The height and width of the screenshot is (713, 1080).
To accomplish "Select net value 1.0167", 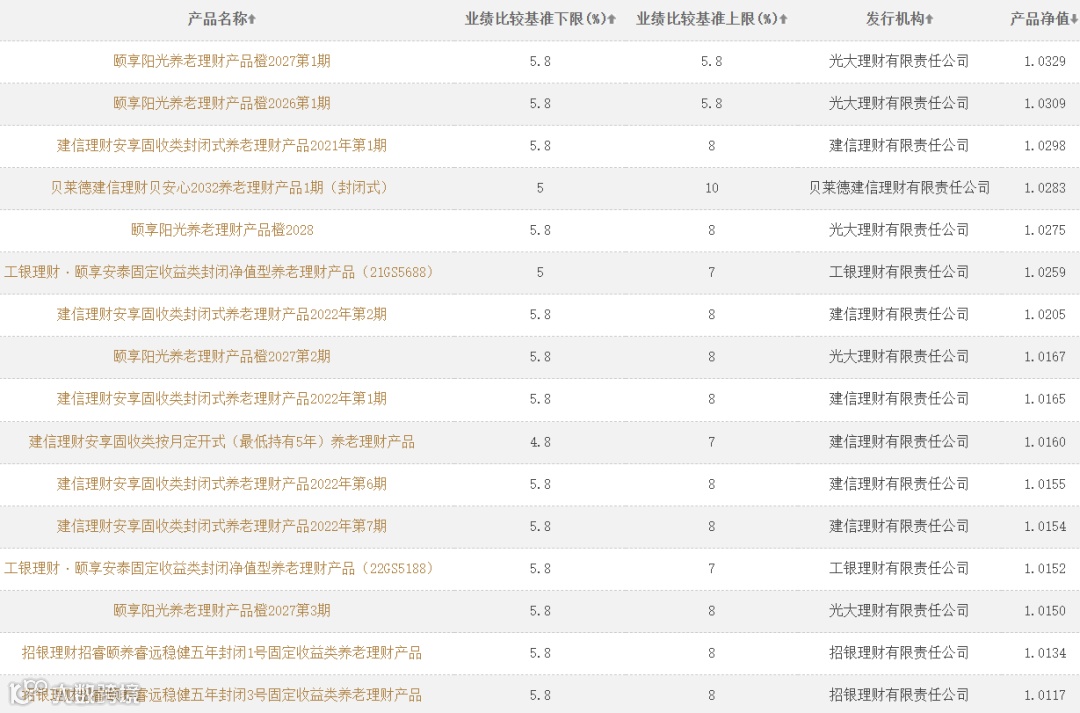I will [1045, 357].
